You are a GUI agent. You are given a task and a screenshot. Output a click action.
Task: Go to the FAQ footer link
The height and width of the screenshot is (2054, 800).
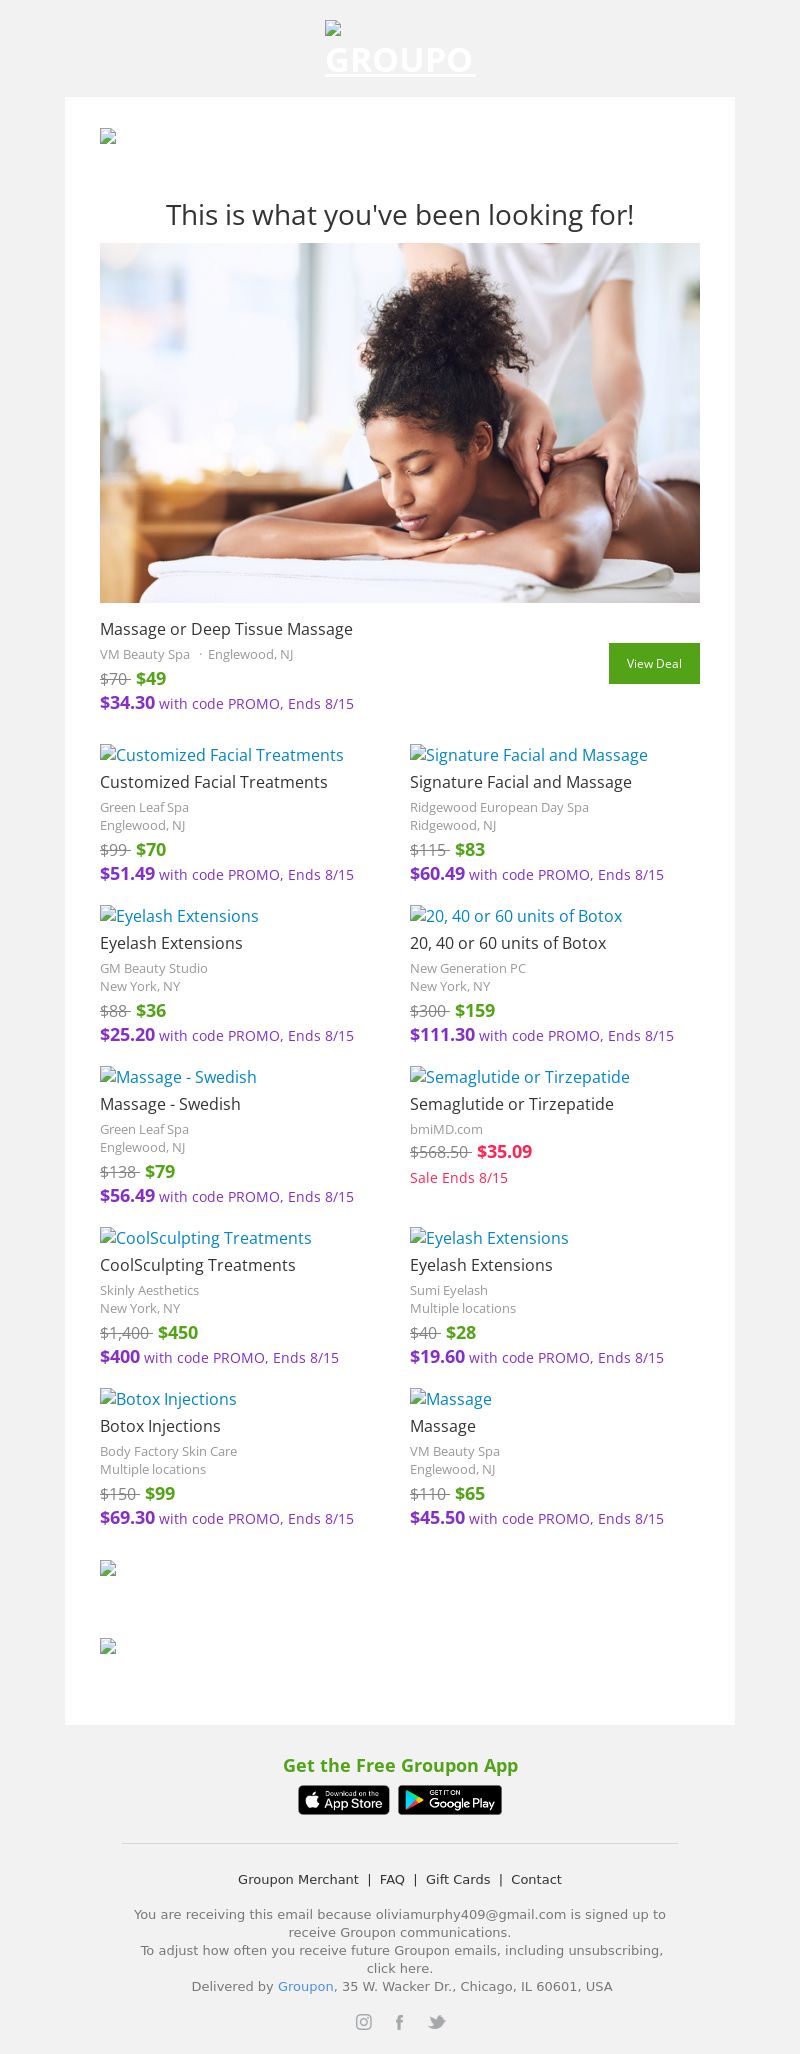point(392,1879)
